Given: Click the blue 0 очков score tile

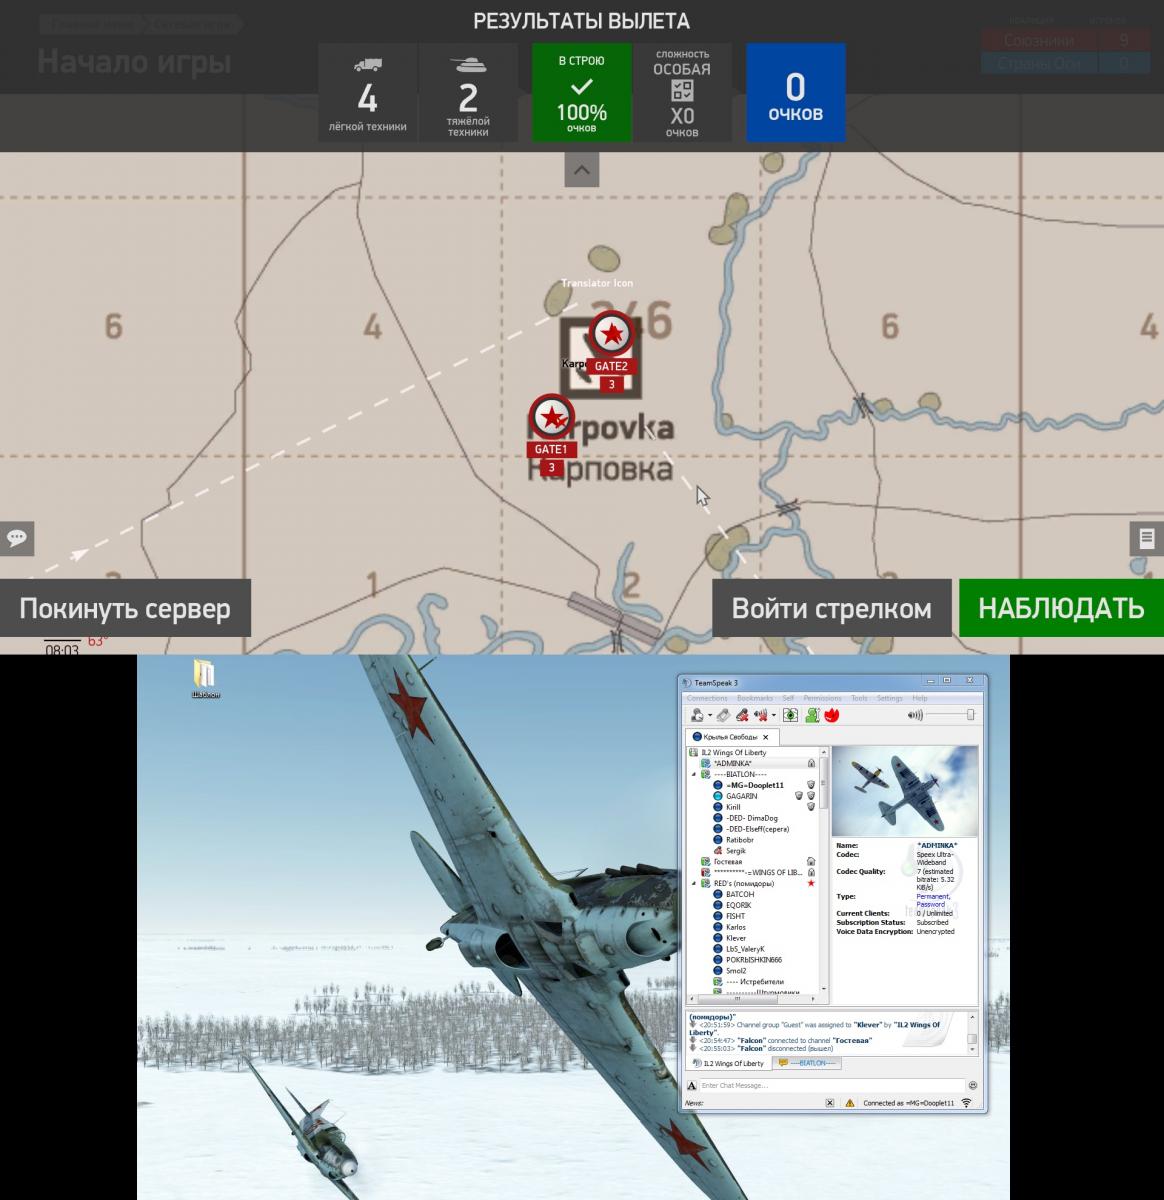Looking at the screenshot, I should coord(795,93).
